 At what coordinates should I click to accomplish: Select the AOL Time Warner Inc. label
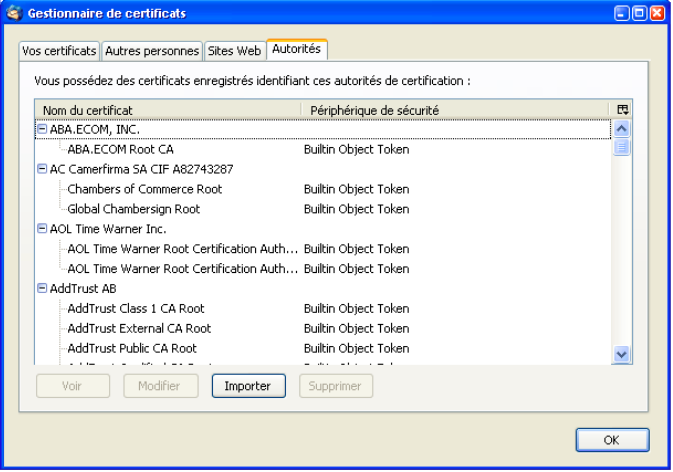click(x=108, y=229)
